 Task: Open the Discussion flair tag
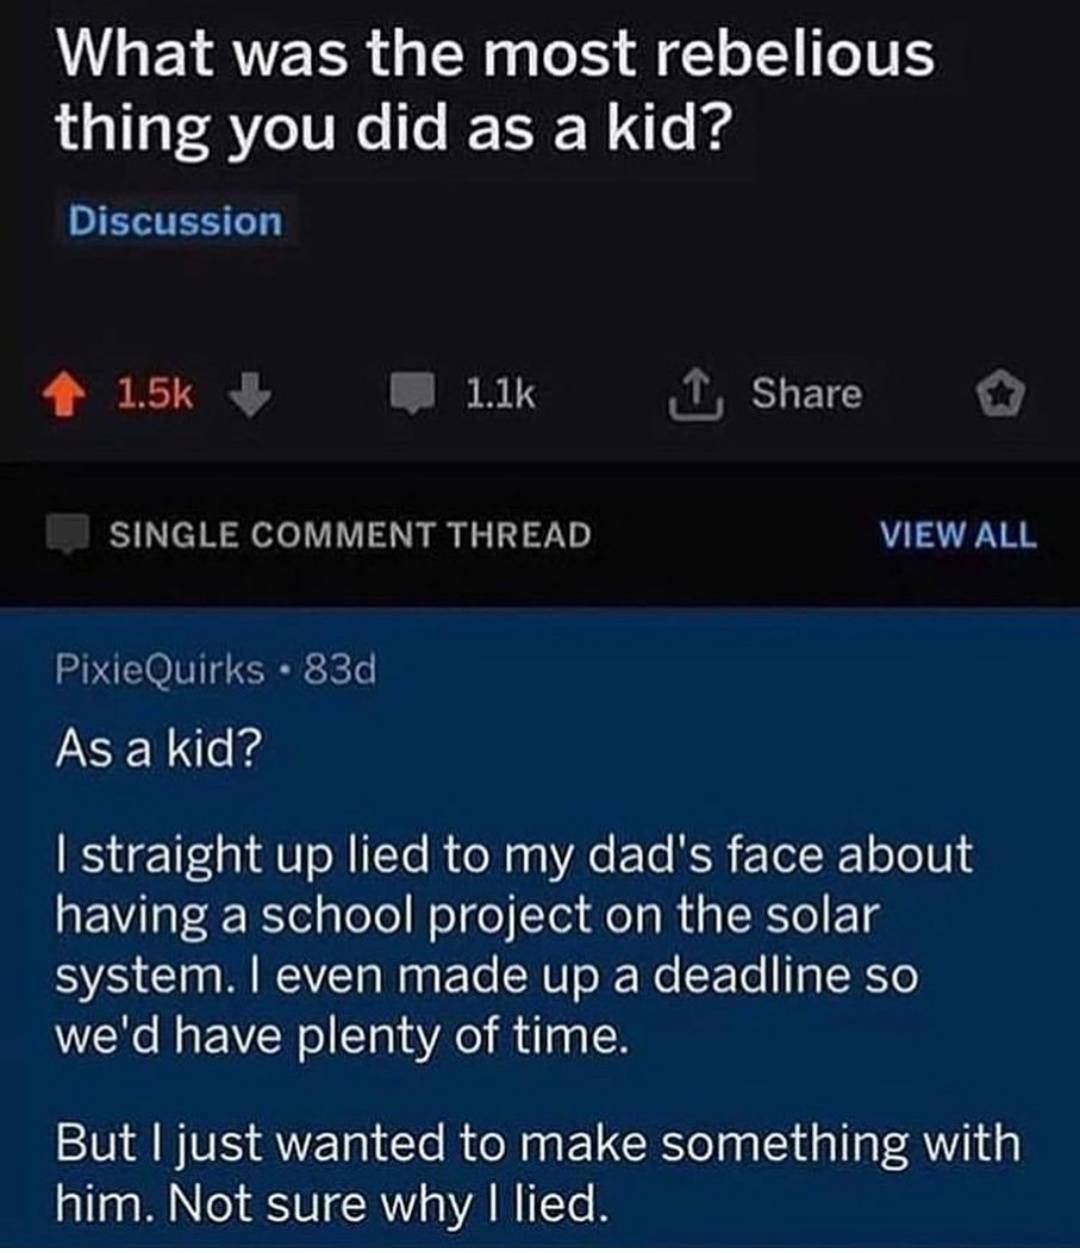pos(175,221)
